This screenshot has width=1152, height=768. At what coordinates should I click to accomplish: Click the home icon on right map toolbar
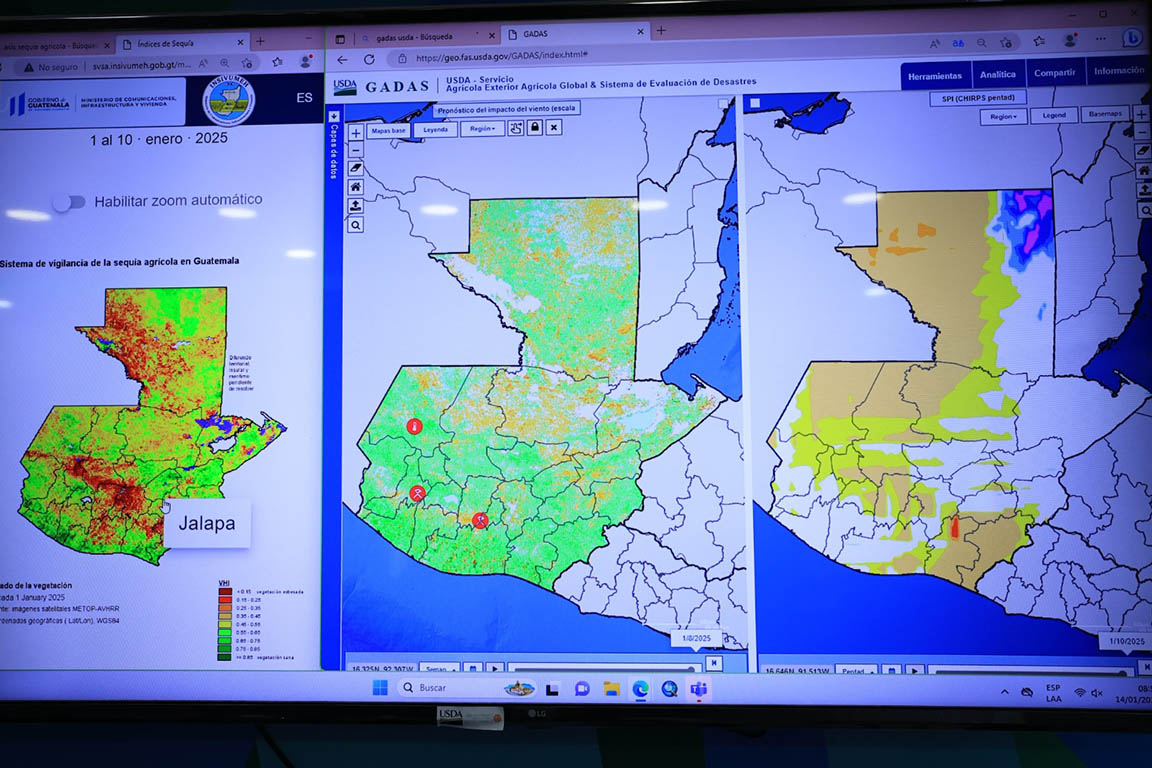click(x=1144, y=170)
